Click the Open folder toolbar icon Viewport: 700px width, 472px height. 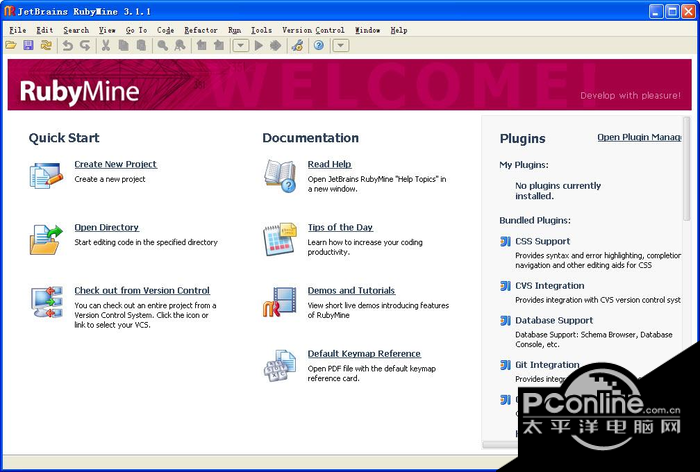pos(11,45)
